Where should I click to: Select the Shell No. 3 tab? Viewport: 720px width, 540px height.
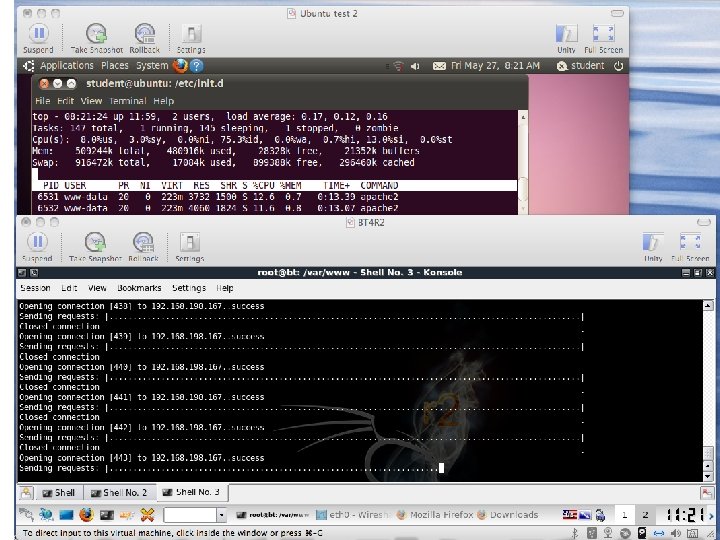click(192, 492)
